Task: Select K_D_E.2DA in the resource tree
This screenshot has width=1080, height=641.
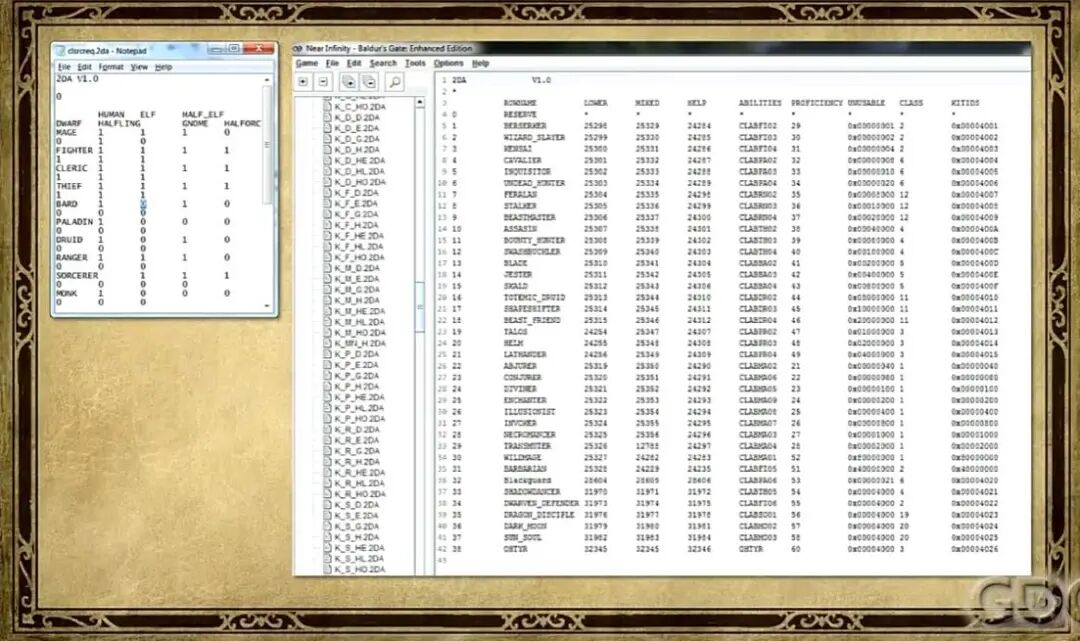Action: 356,128
